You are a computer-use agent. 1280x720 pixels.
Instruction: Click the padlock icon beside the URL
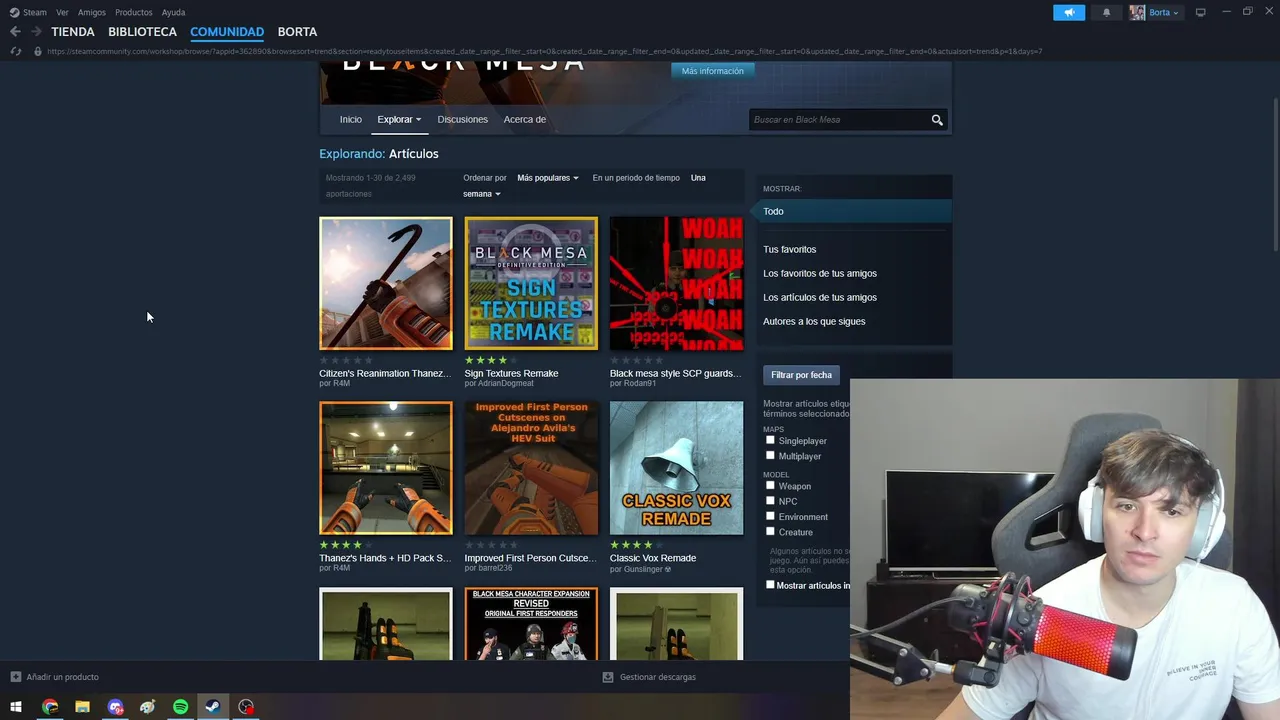click(38, 51)
